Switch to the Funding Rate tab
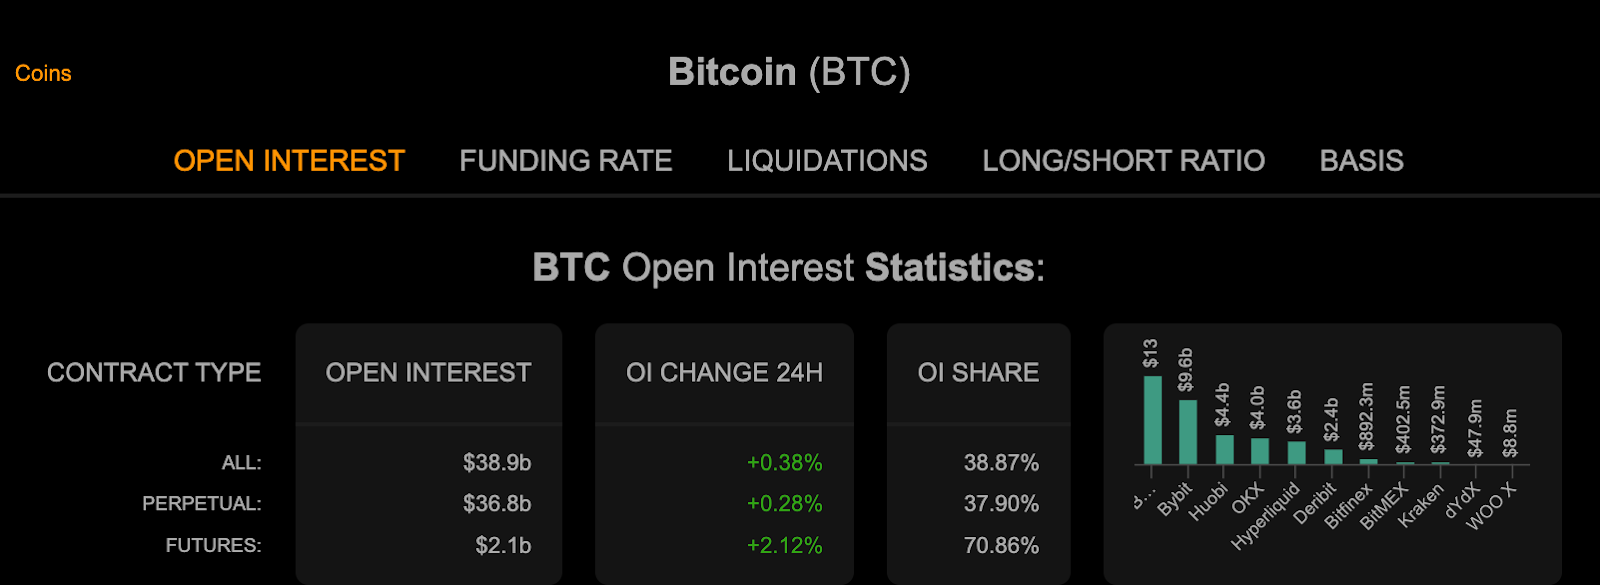 pos(565,161)
